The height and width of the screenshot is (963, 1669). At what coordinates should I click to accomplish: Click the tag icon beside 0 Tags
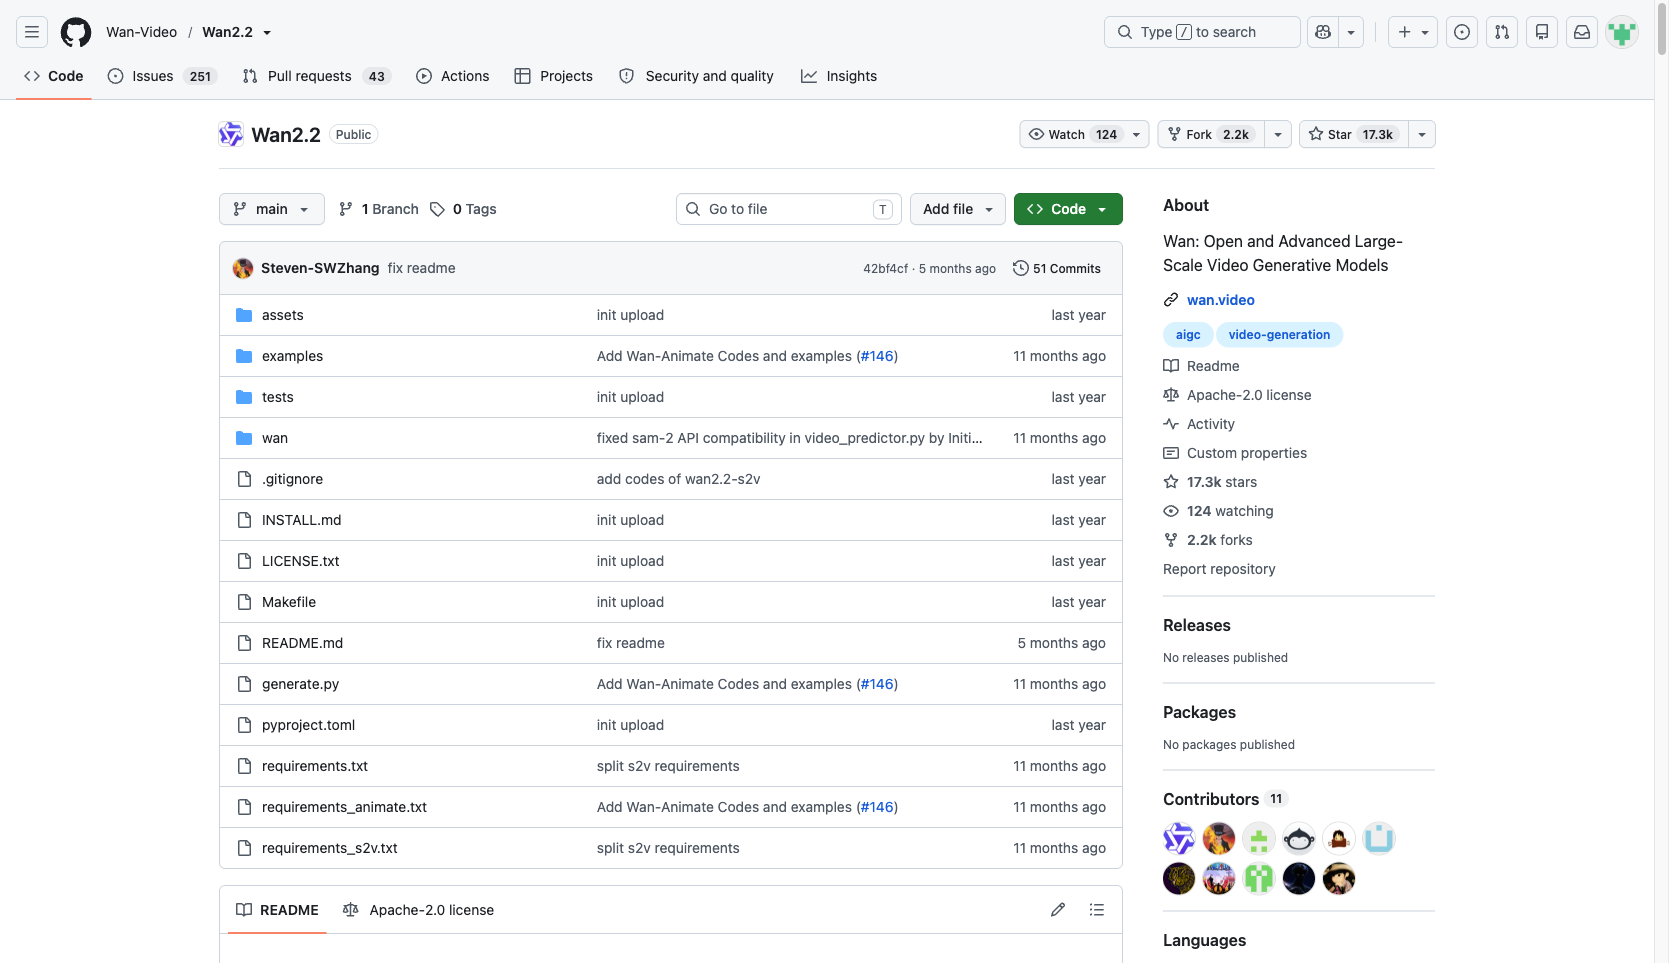click(x=437, y=209)
